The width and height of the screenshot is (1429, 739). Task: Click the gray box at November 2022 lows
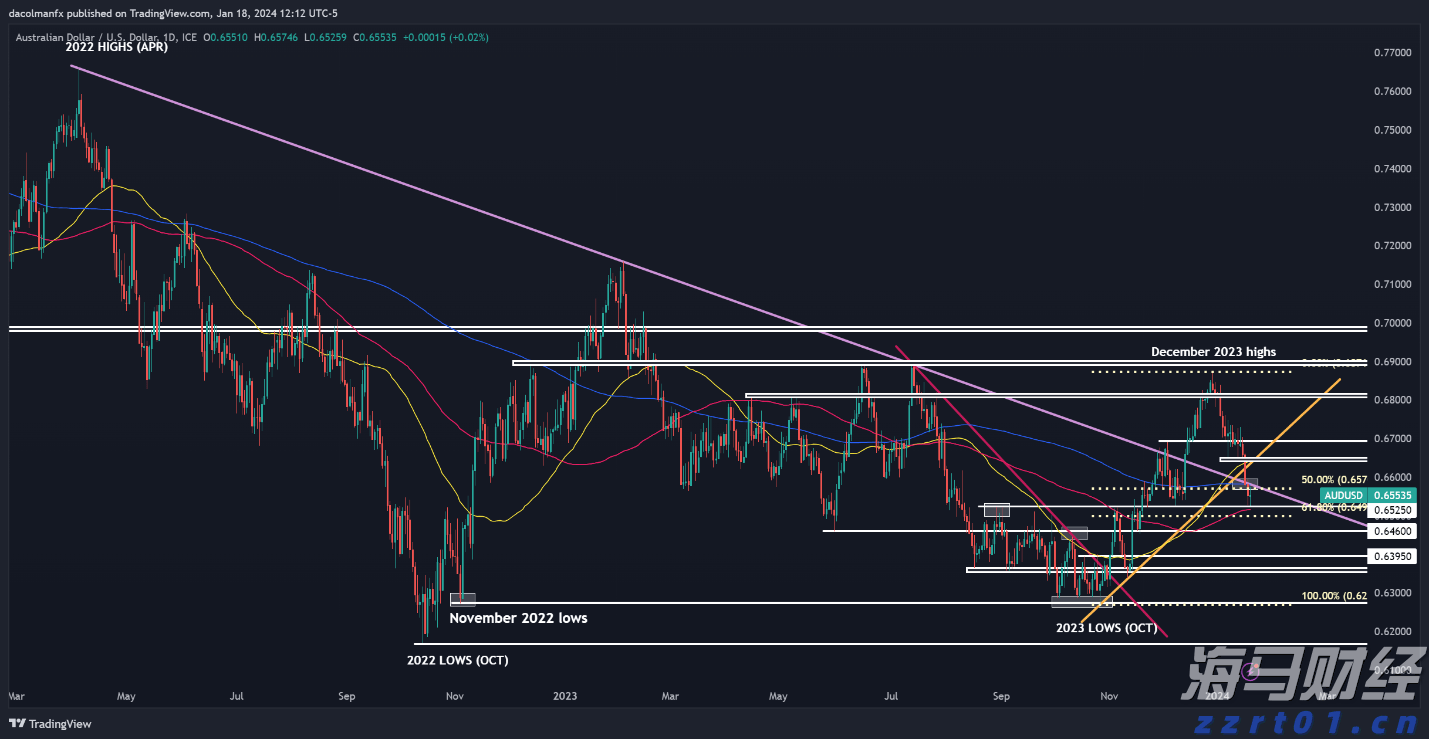pos(462,599)
